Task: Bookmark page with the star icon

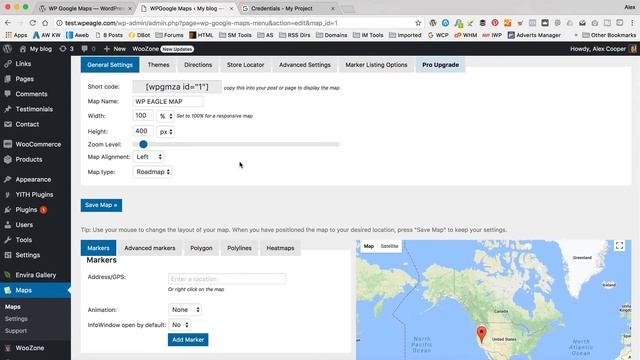Action: (x=418, y=23)
